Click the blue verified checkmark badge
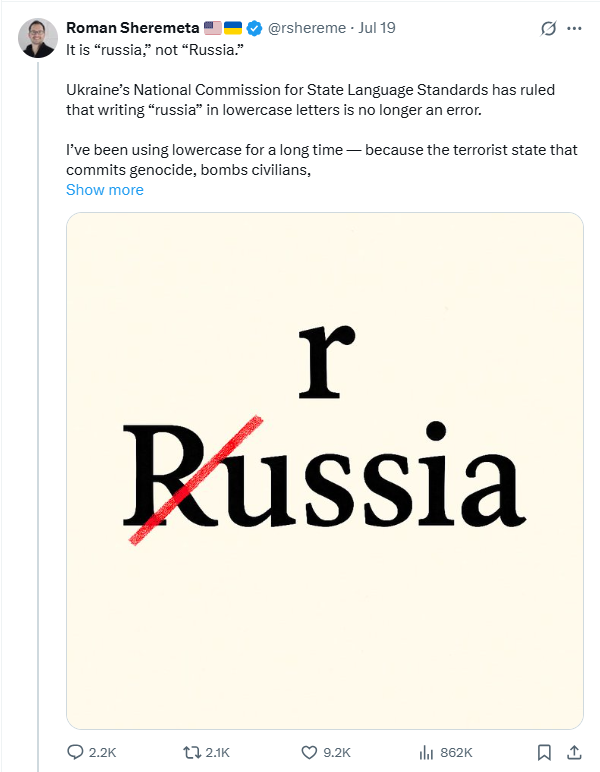This screenshot has height=772, width=600. click(x=254, y=29)
